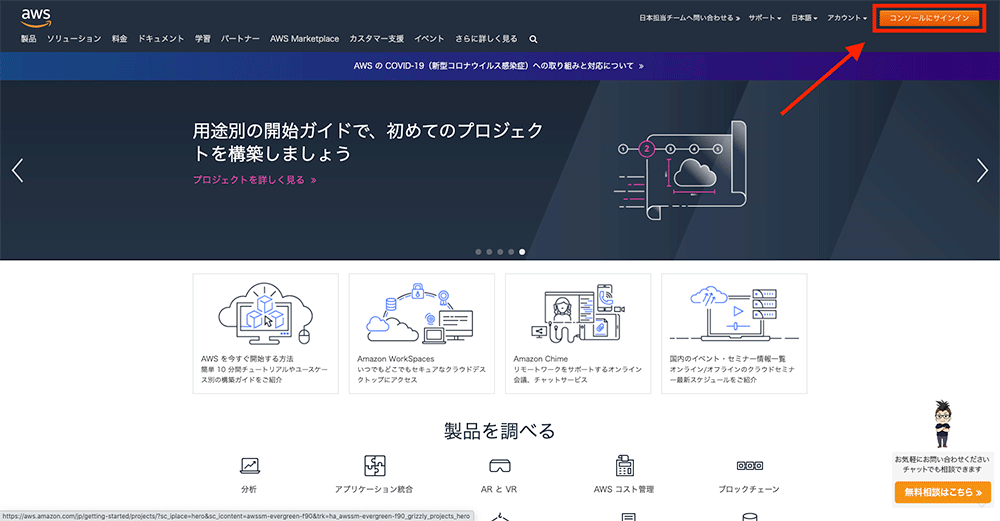Open the 製品 menu
The height and width of the screenshot is (521, 1000).
[29, 39]
